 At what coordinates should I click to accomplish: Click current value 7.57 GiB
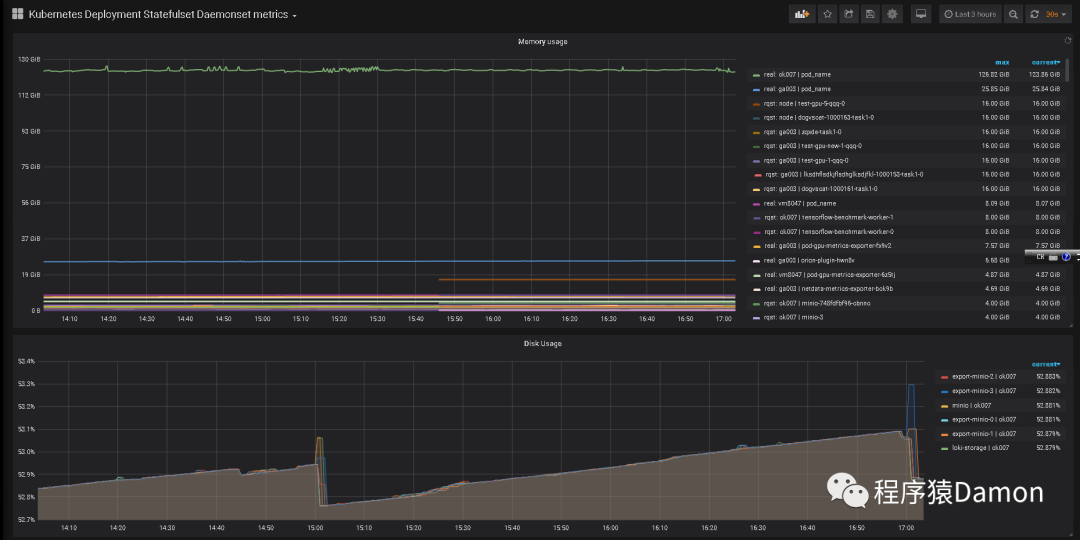(x=1046, y=246)
